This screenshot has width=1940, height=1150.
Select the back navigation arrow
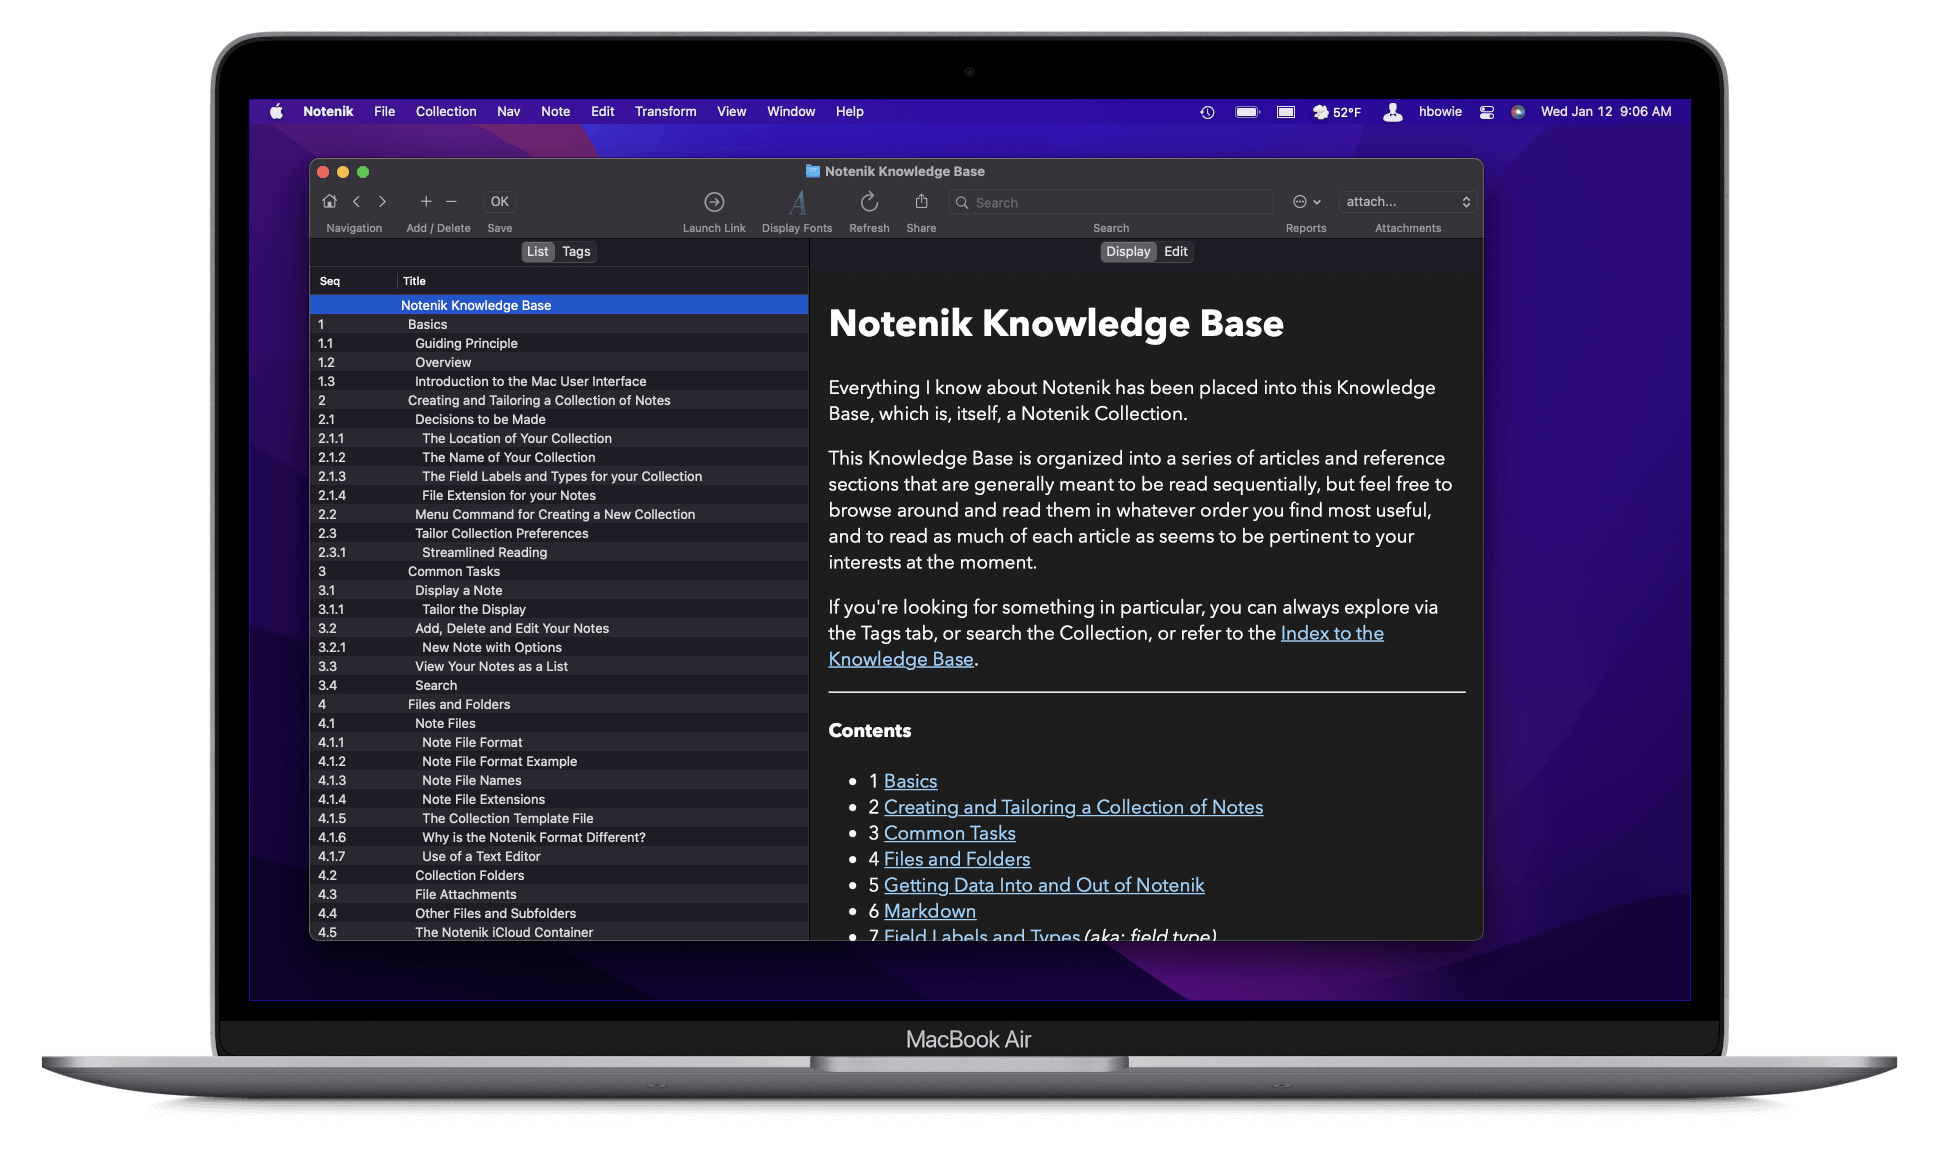(357, 201)
